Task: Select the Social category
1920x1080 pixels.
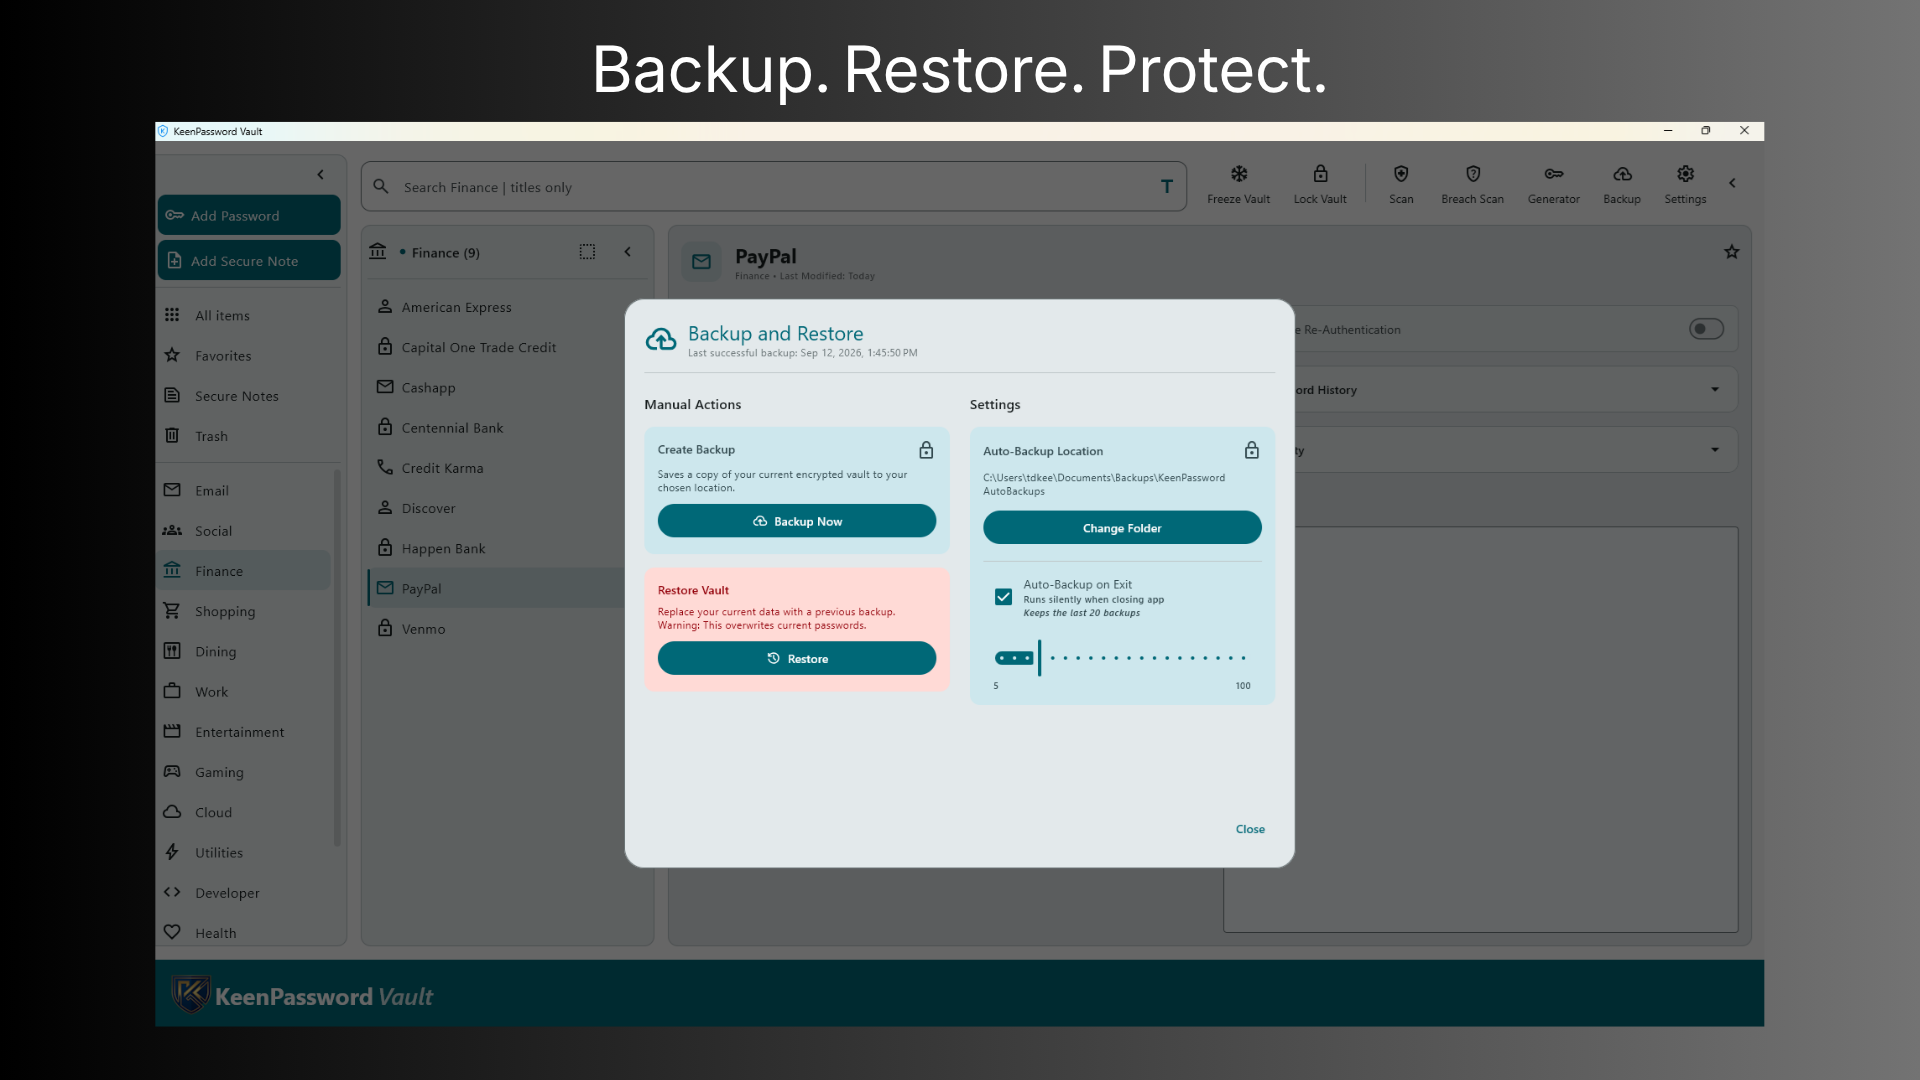Action: (x=243, y=531)
